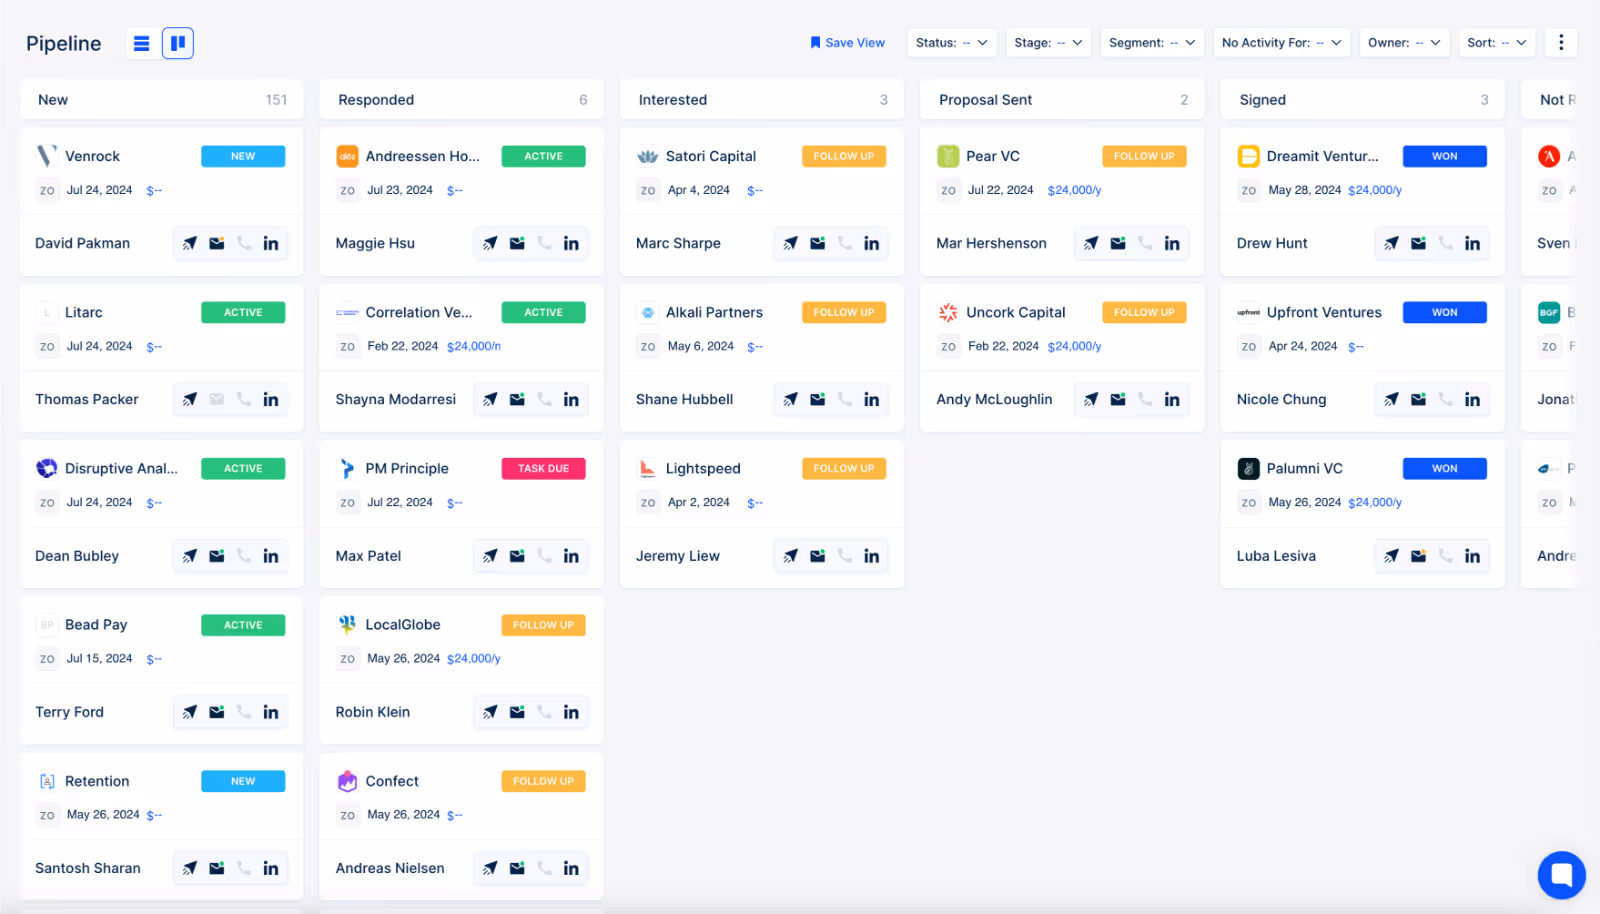Email David Pakman via mail icon

217,243
